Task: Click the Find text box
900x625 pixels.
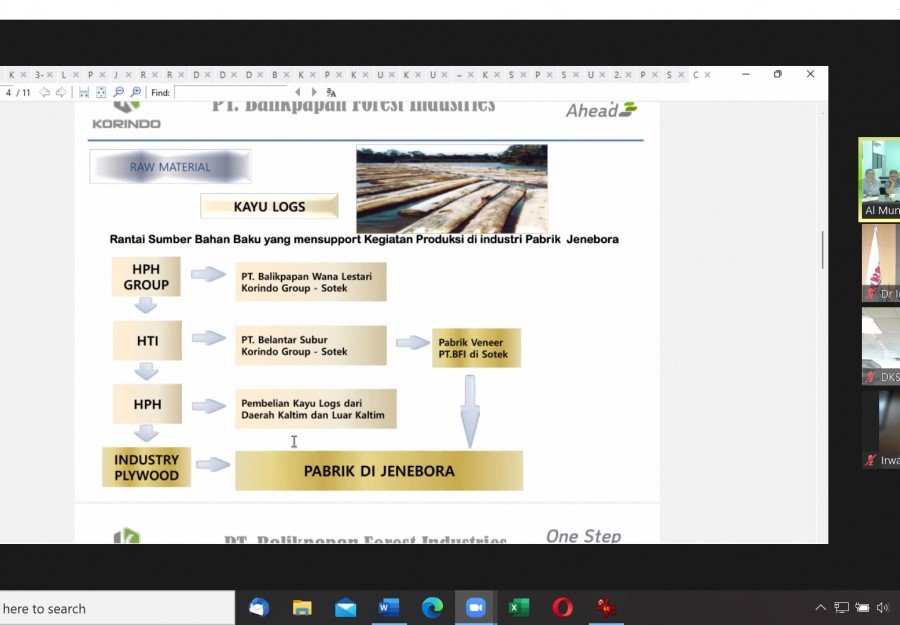Action: click(x=231, y=92)
